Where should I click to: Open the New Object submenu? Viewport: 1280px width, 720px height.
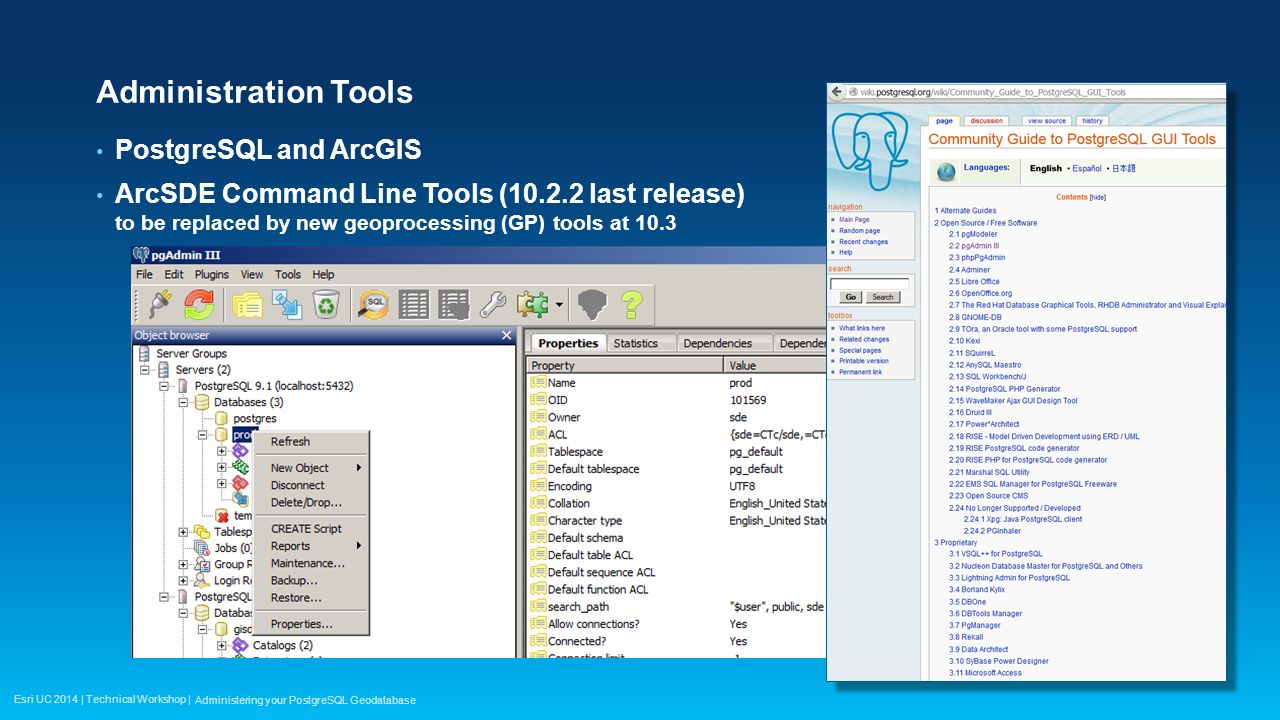point(312,467)
